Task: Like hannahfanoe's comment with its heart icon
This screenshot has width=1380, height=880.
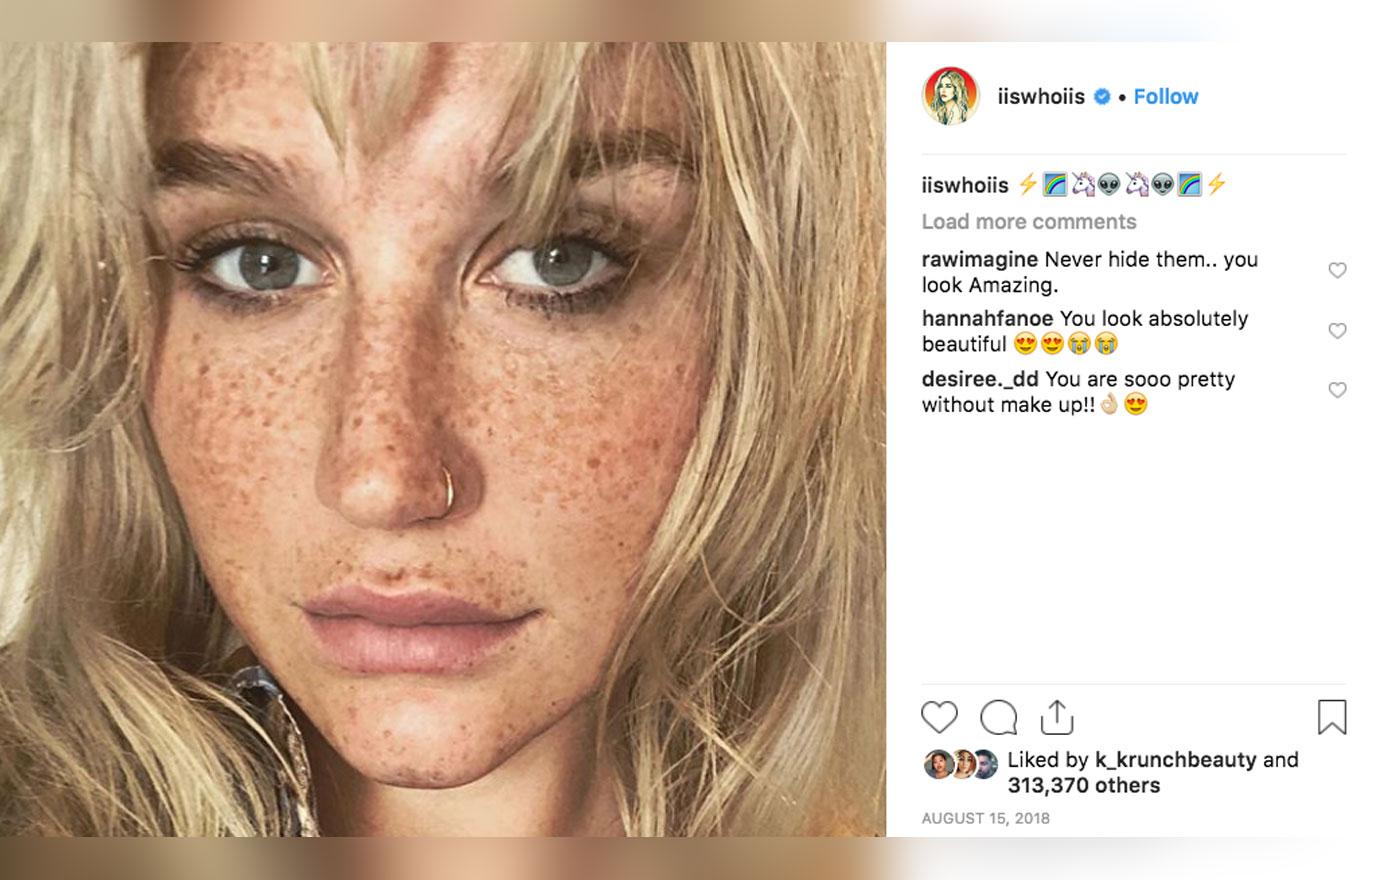Action: point(1337,330)
